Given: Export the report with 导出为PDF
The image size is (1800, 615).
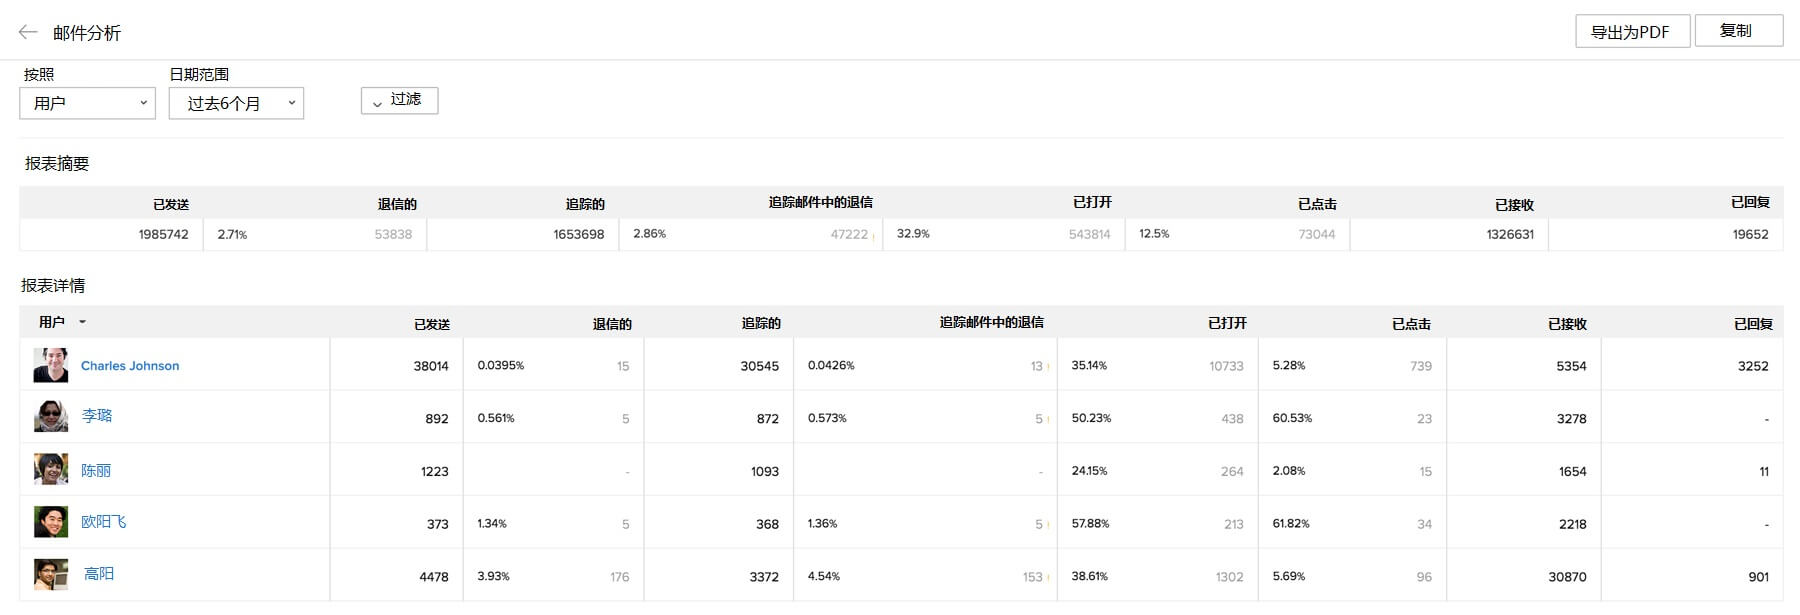Looking at the screenshot, I should tap(1632, 31).
